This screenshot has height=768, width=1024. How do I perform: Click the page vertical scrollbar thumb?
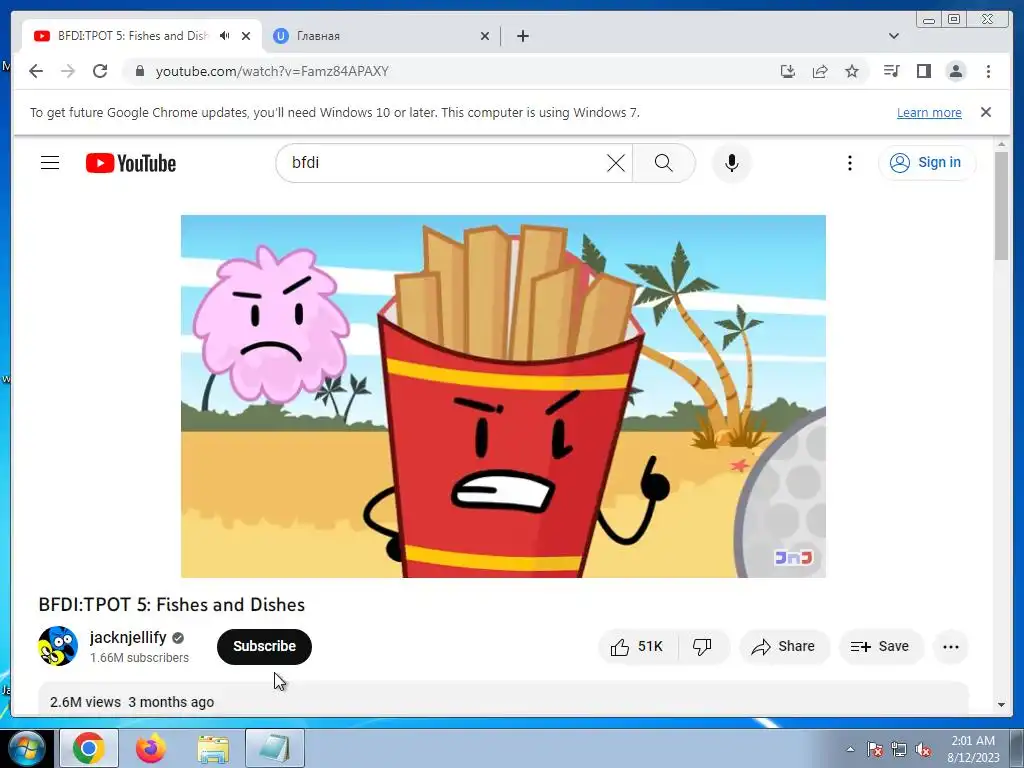[x=1001, y=205]
